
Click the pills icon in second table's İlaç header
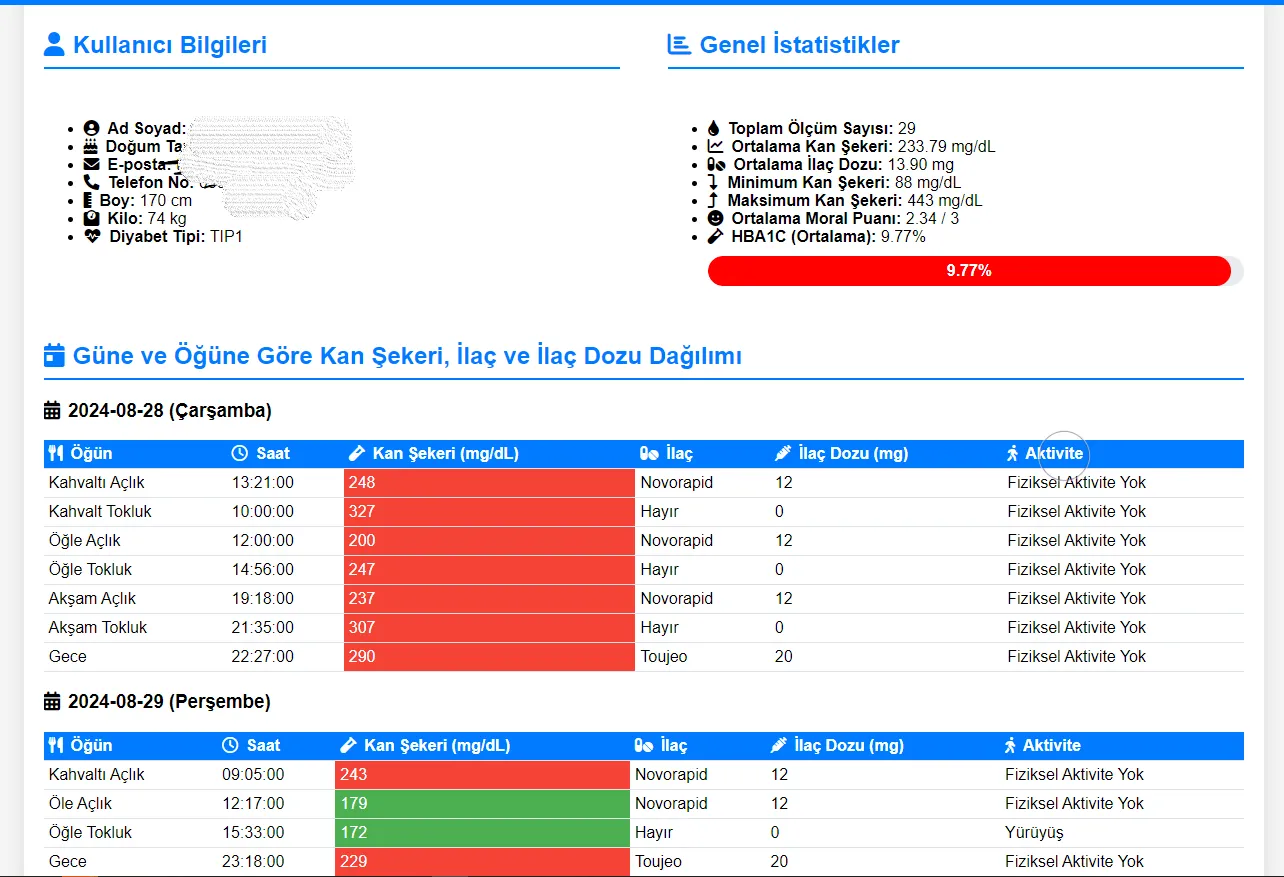(645, 746)
